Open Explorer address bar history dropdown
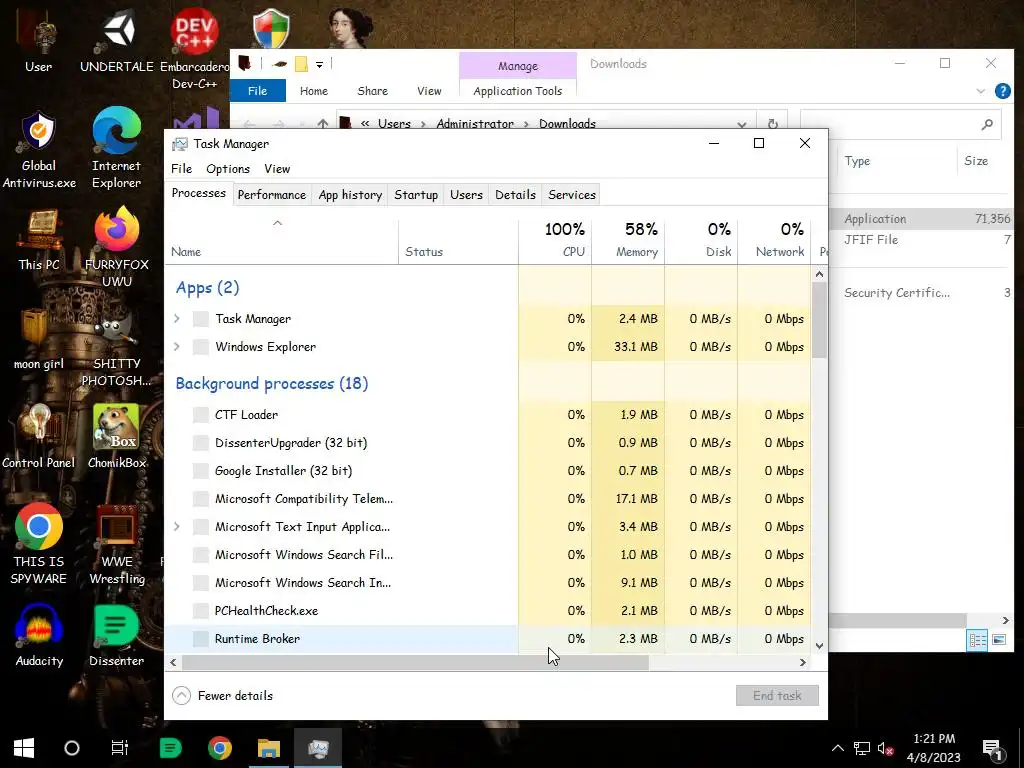Viewport: 1024px width, 768px height. tap(742, 123)
